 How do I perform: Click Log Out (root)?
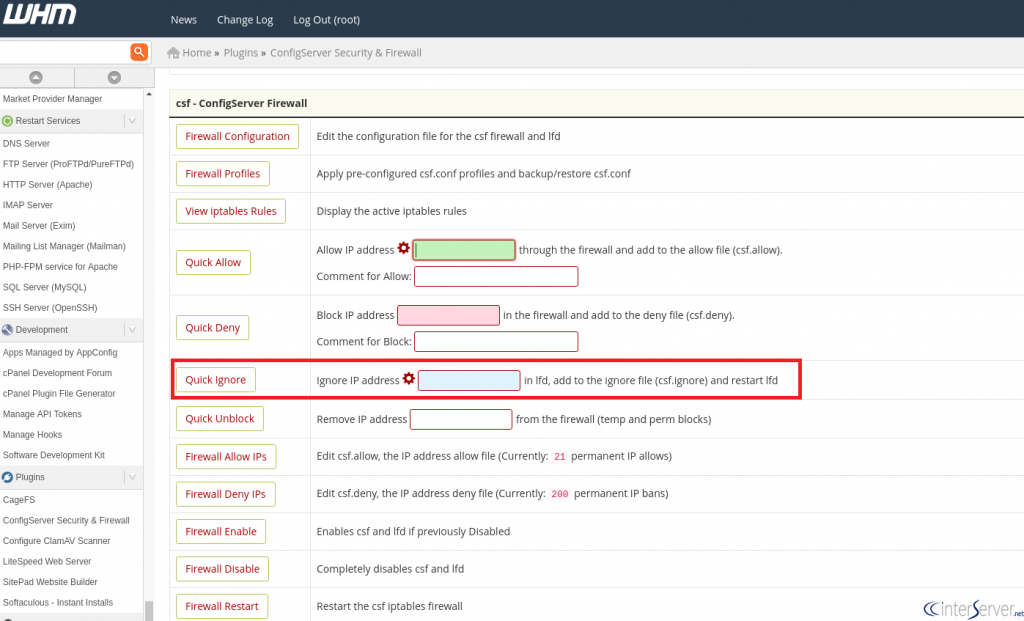click(327, 20)
